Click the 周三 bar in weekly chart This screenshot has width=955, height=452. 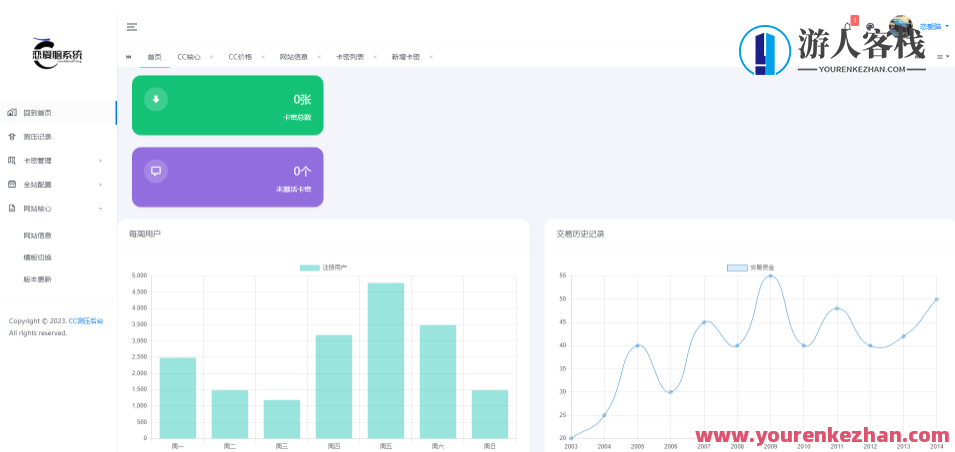(281, 419)
